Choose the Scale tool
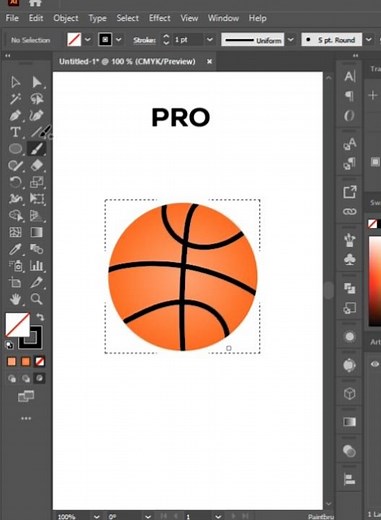The width and height of the screenshot is (381, 520). tap(37, 182)
